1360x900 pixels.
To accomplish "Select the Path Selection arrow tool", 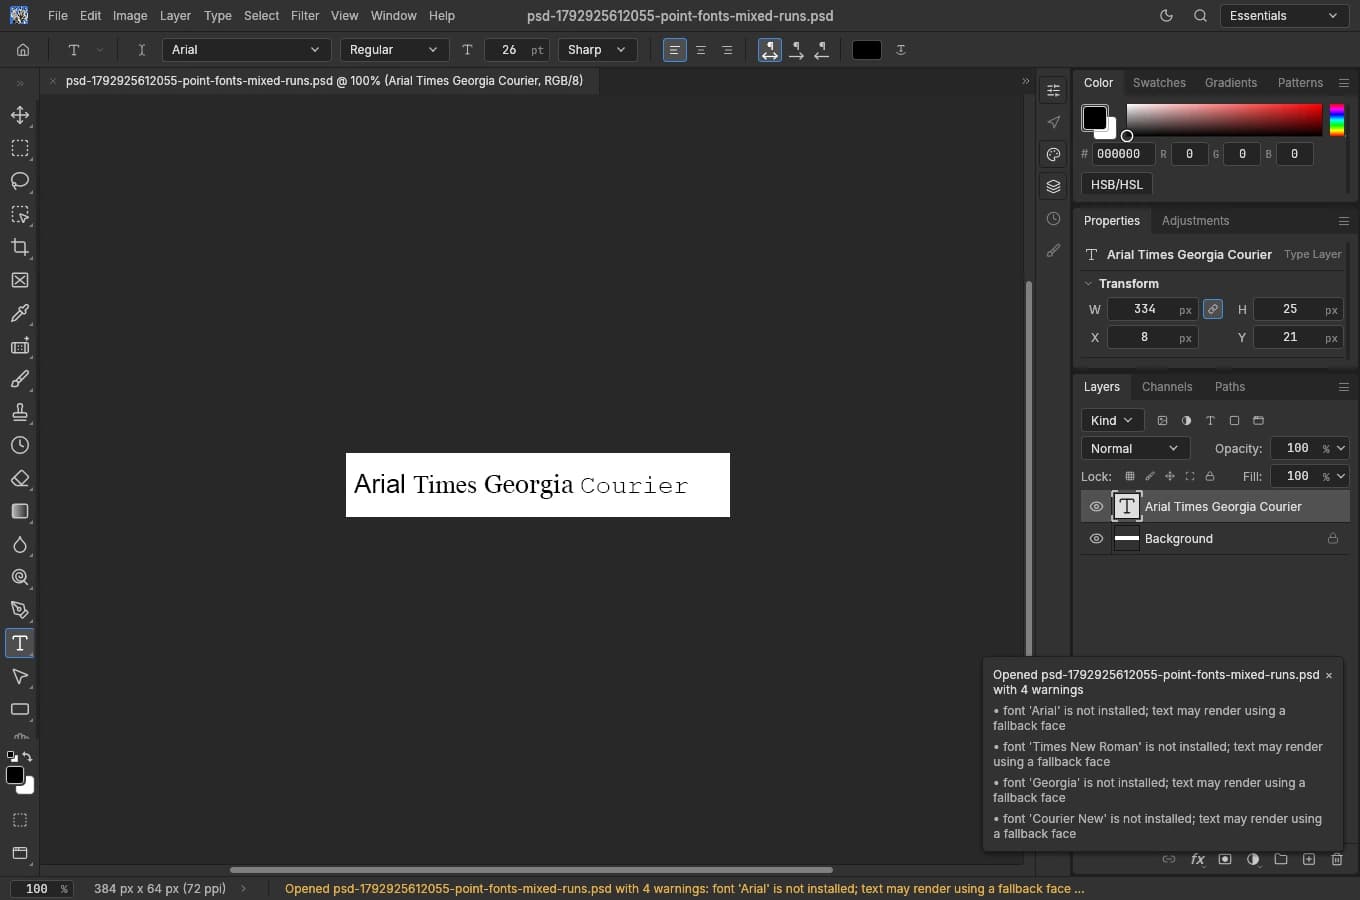I will tap(20, 676).
